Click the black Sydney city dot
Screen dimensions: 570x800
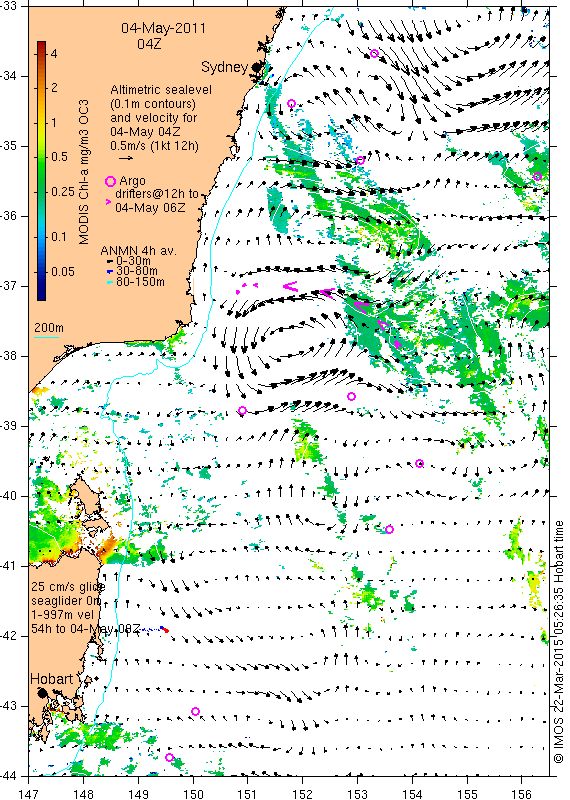(256, 67)
